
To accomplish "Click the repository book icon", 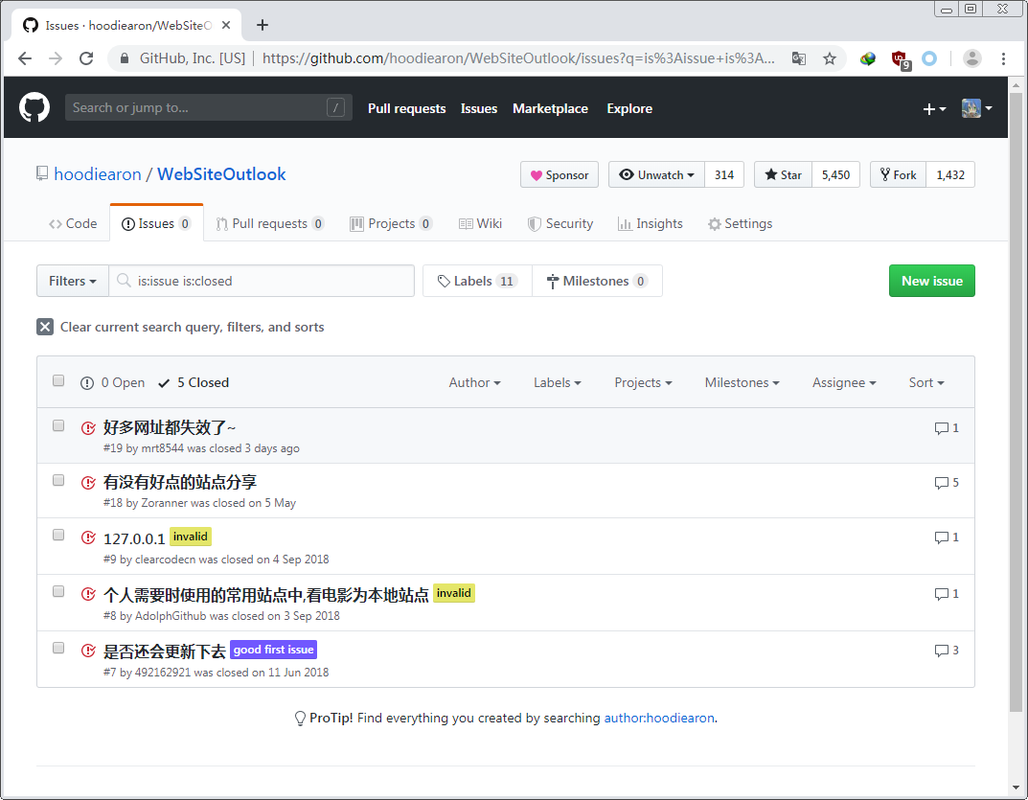I will (x=42, y=174).
